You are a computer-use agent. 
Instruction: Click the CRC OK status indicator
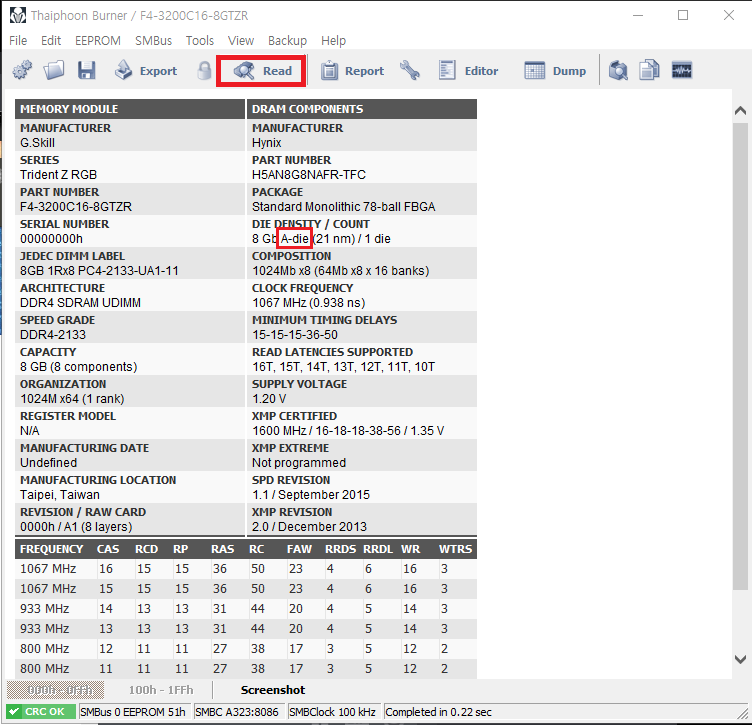[x=41, y=712]
